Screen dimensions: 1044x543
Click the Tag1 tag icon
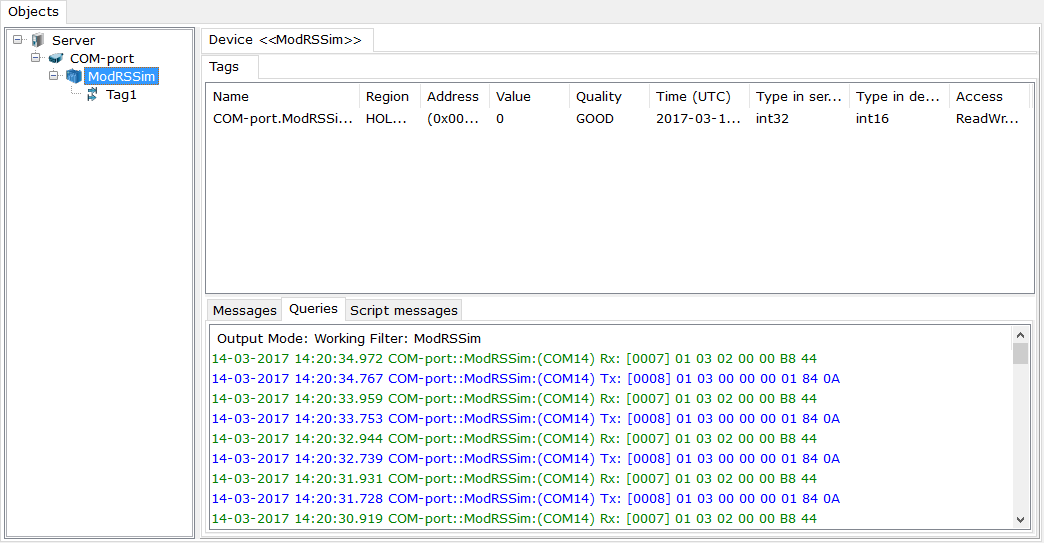pyautogui.click(x=93, y=94)
